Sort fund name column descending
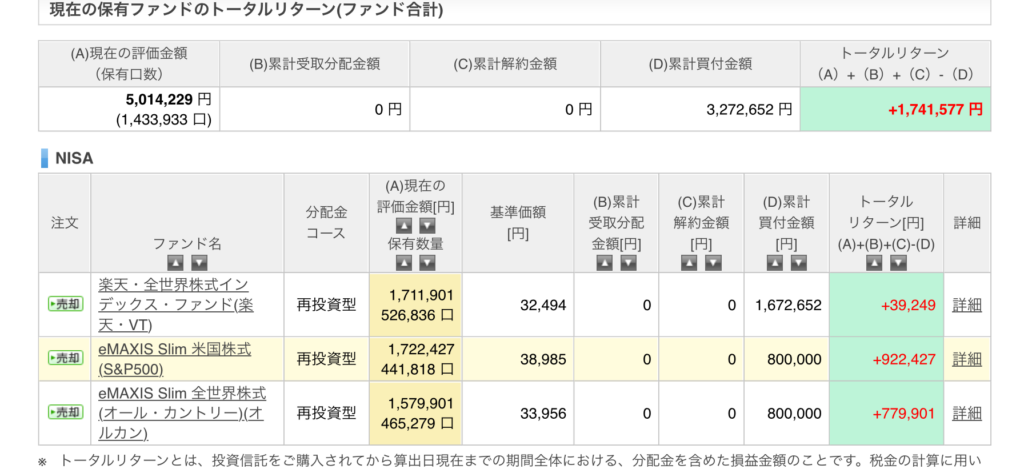Viewport: 1024px width, 473px height. point(199,262)
